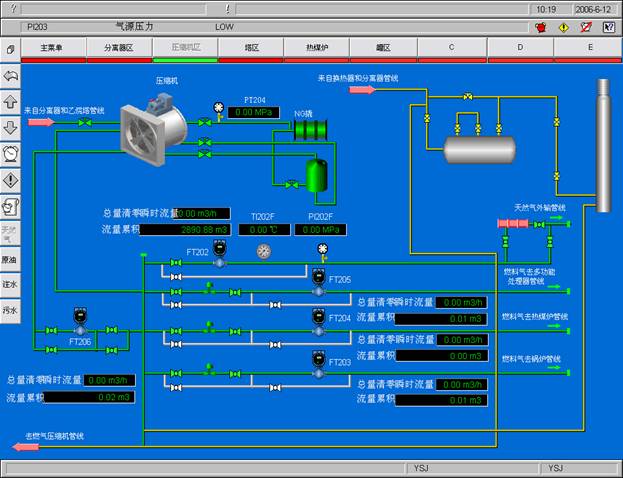This screenshot has height=478, width=623.
Task: Click the round dial gauge near TI202F
Action: coord(264,251)
